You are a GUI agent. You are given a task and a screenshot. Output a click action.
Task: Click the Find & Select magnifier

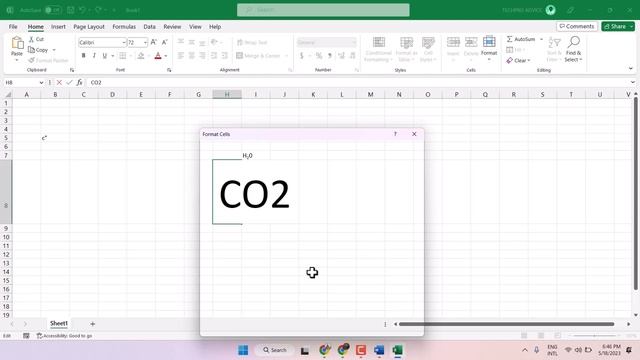pos(573,42)
